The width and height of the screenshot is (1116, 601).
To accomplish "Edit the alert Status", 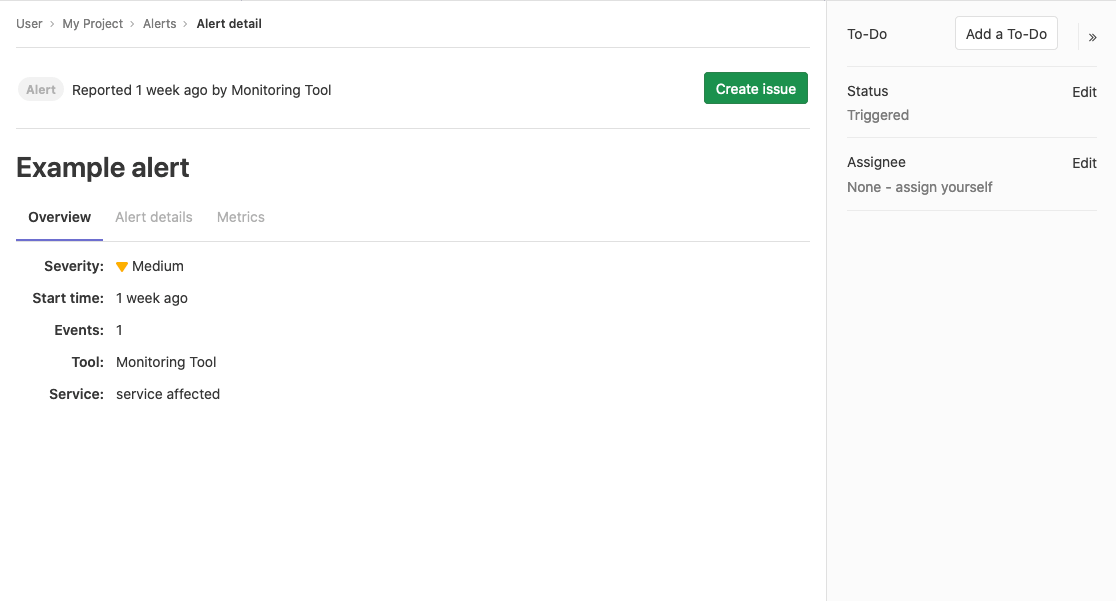I will pos(1084,92).
